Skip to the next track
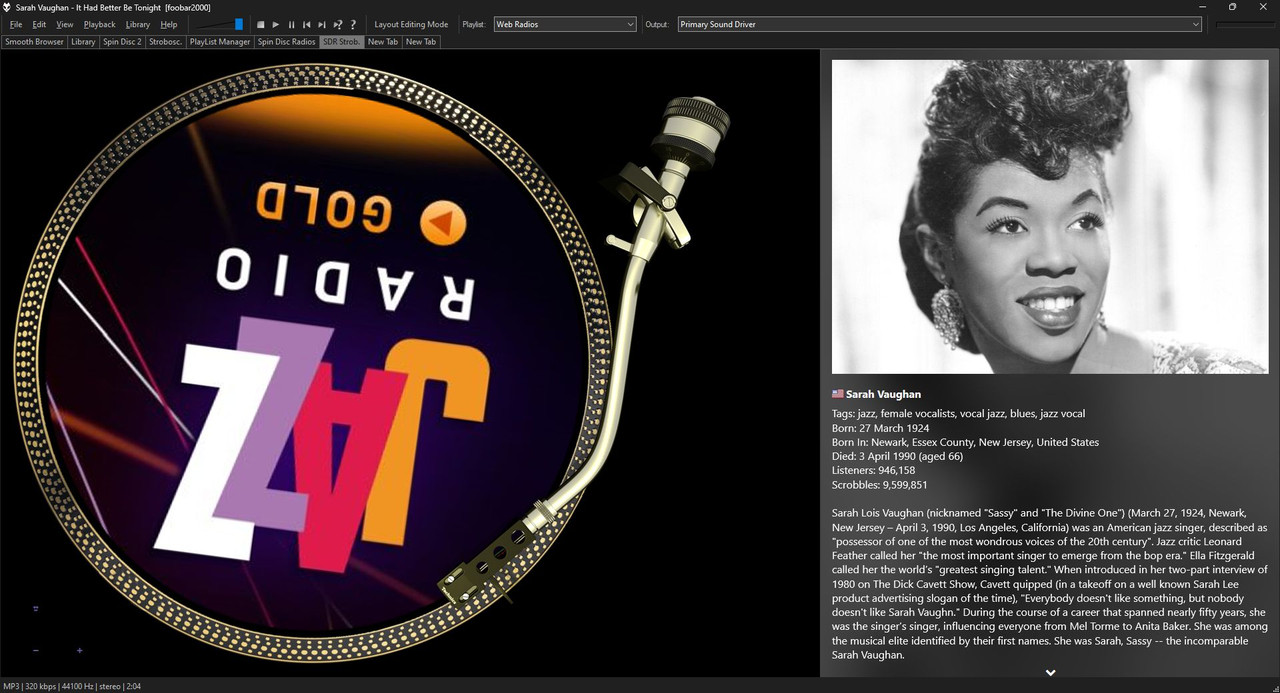The width and height of the screenshot is (1280, 693). pos(322,24)
